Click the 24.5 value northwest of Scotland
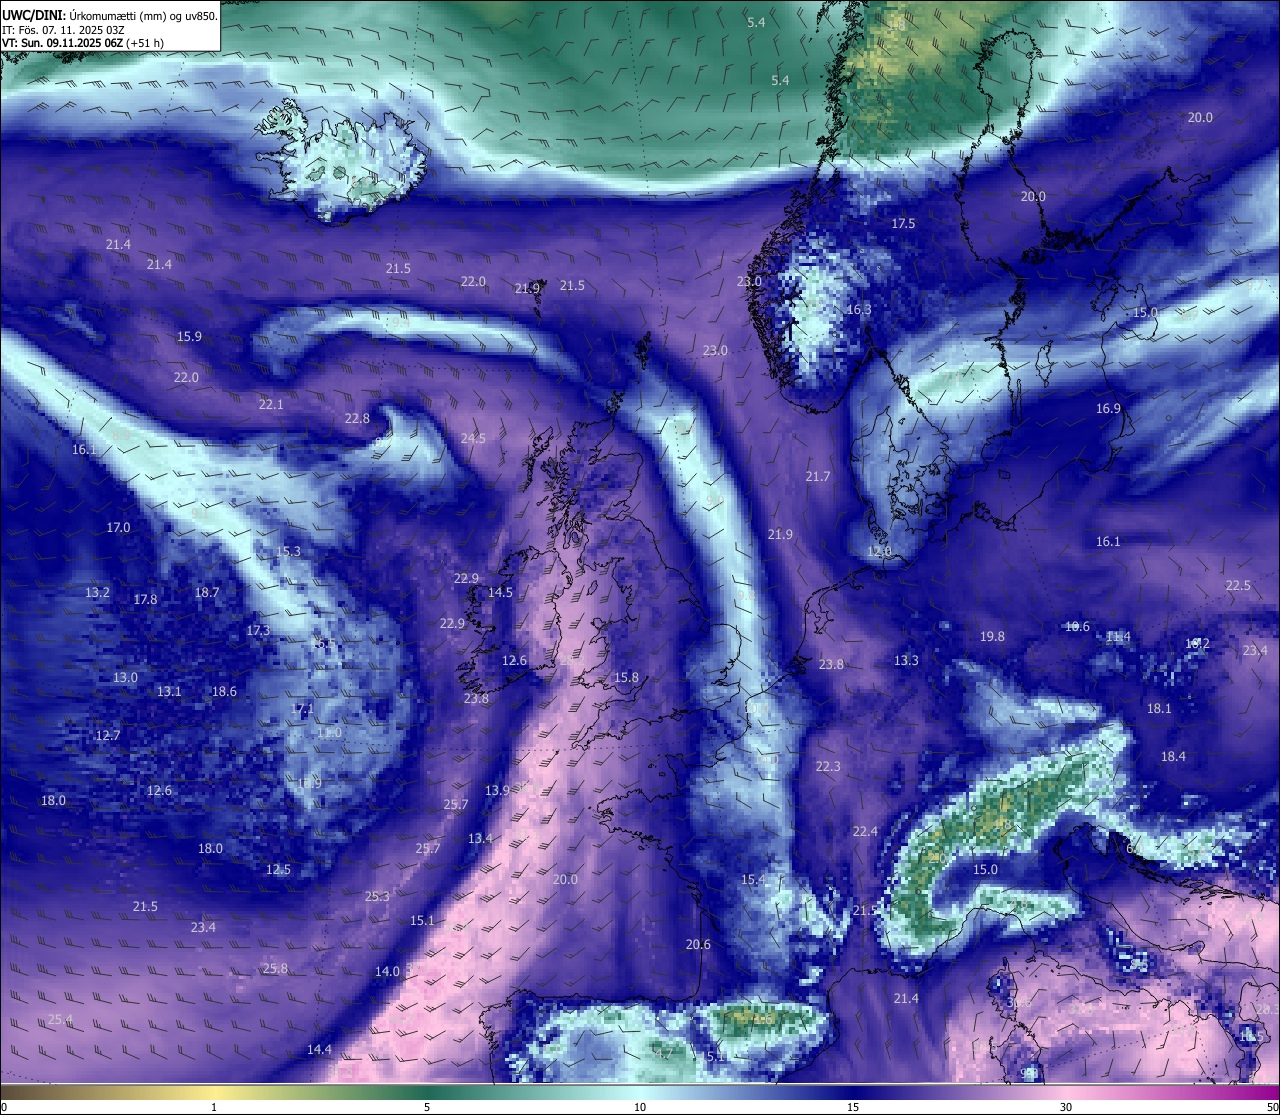The image size is (1280, 1115). pos(473,439)
